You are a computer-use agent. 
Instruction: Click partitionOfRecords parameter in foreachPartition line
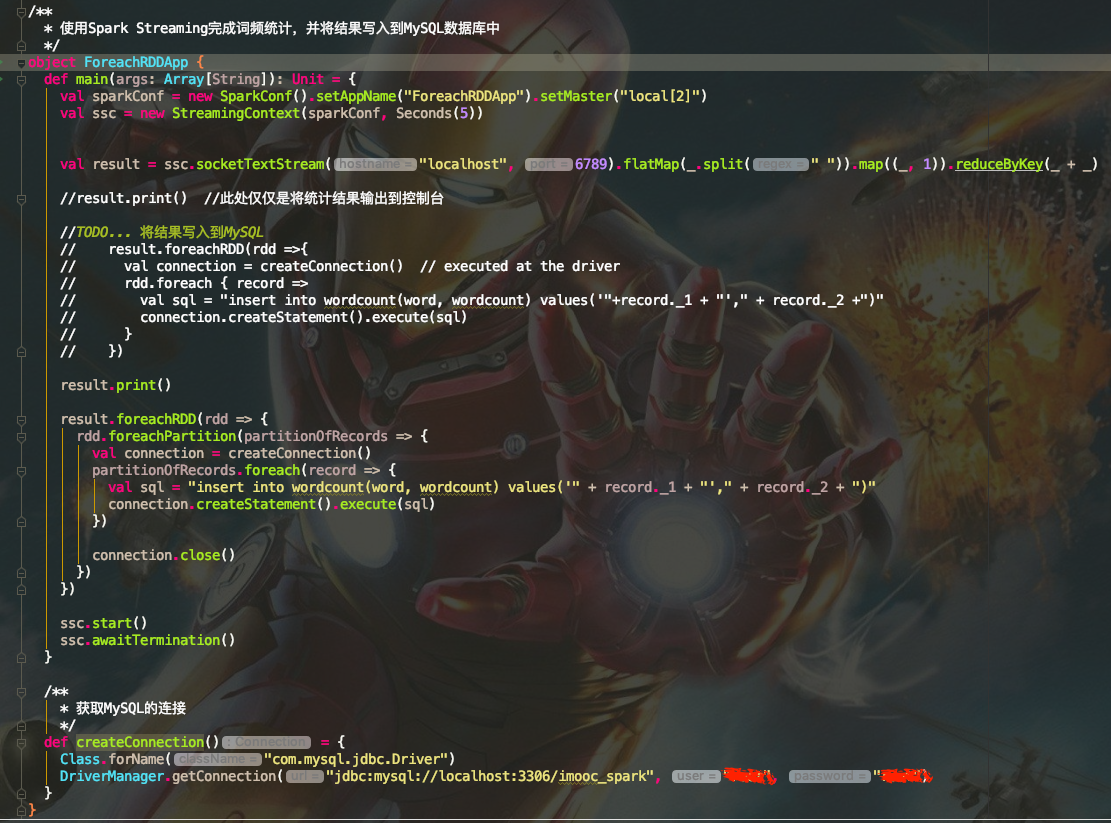pyautogui.click(x=316, y=436)
